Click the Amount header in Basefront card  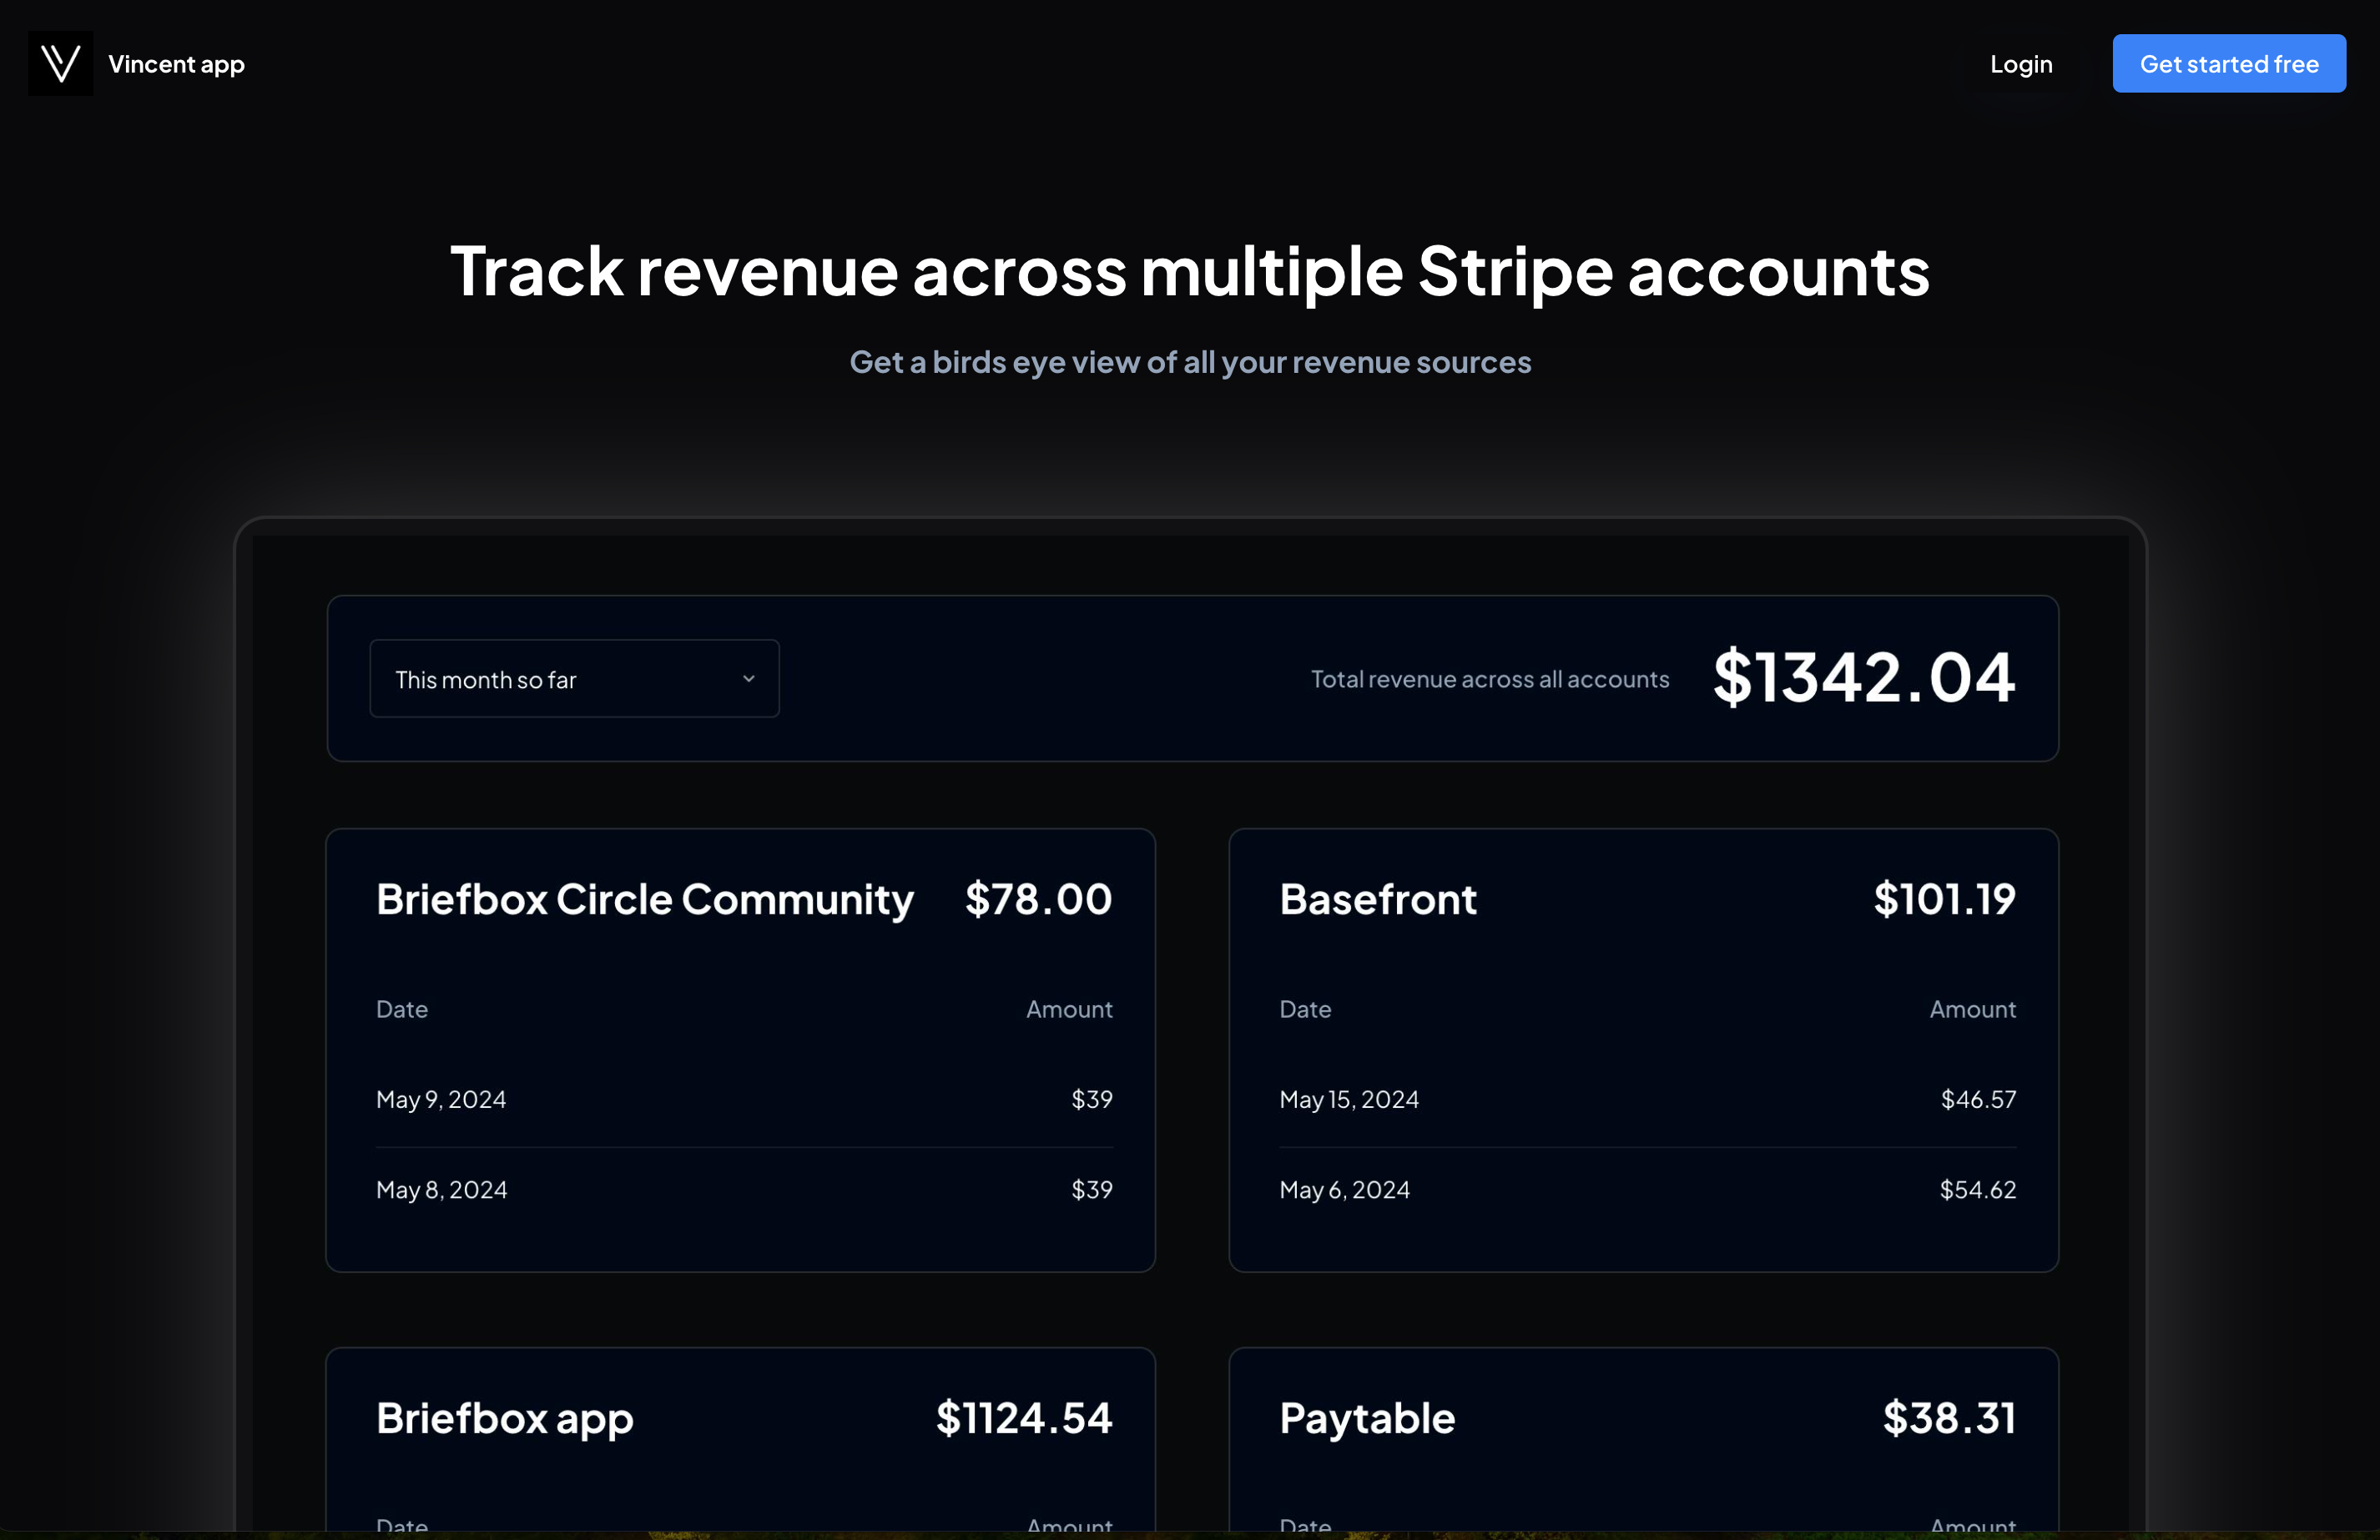[1972, 1009]
